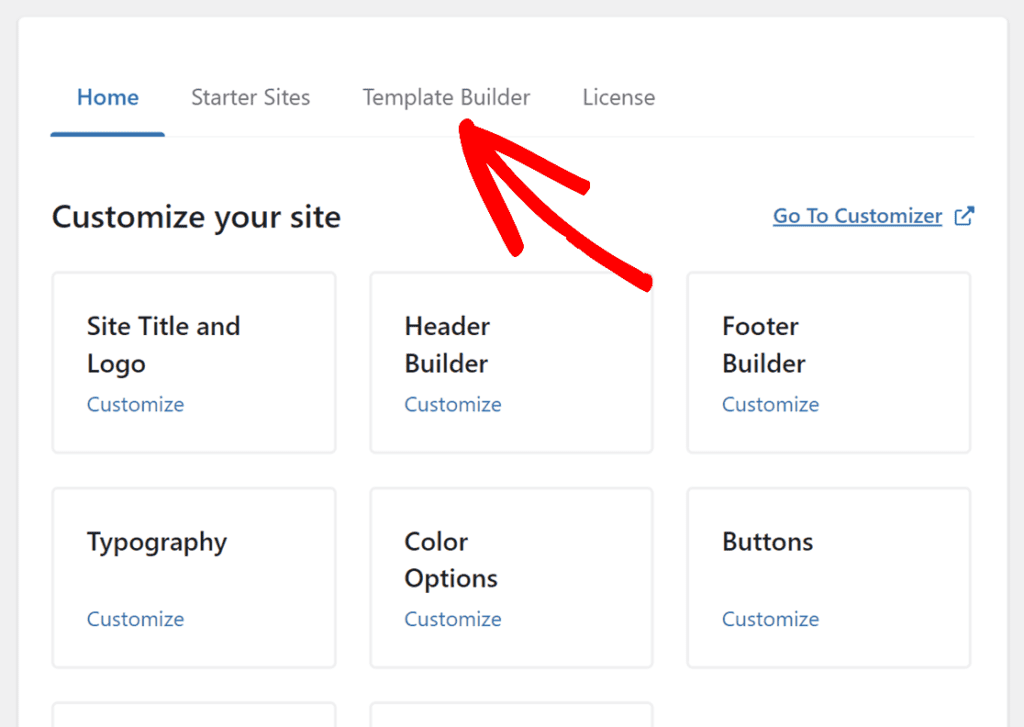
Task: Click Customize under Color Options
Action: pos(453,620)
